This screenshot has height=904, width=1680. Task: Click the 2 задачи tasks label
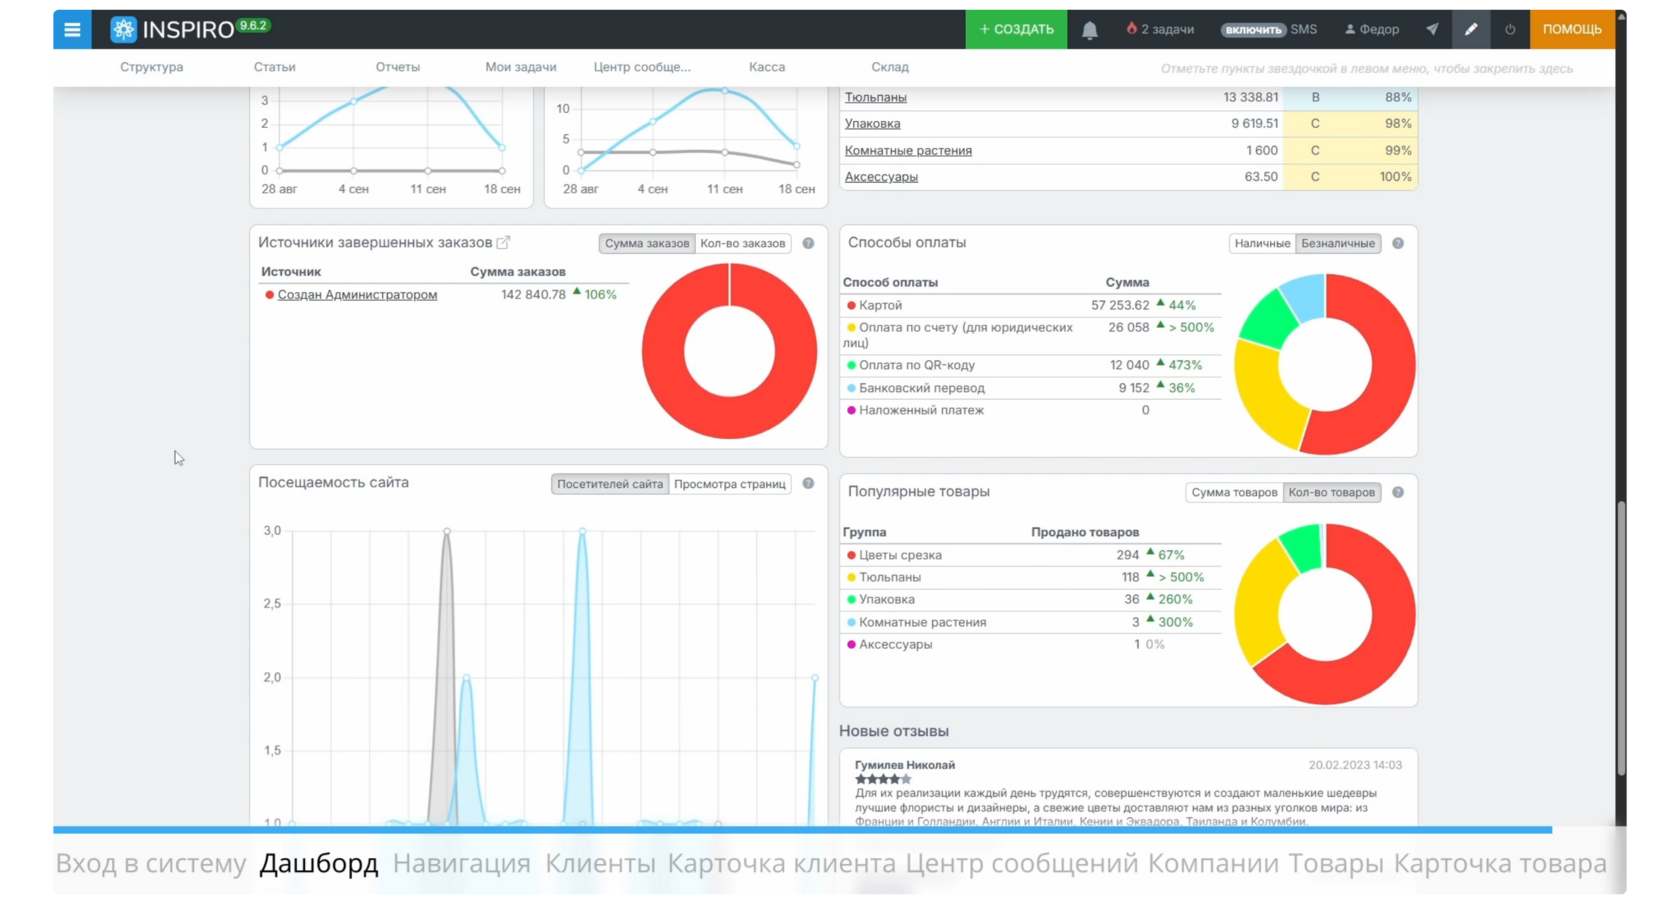point(1168,29)
